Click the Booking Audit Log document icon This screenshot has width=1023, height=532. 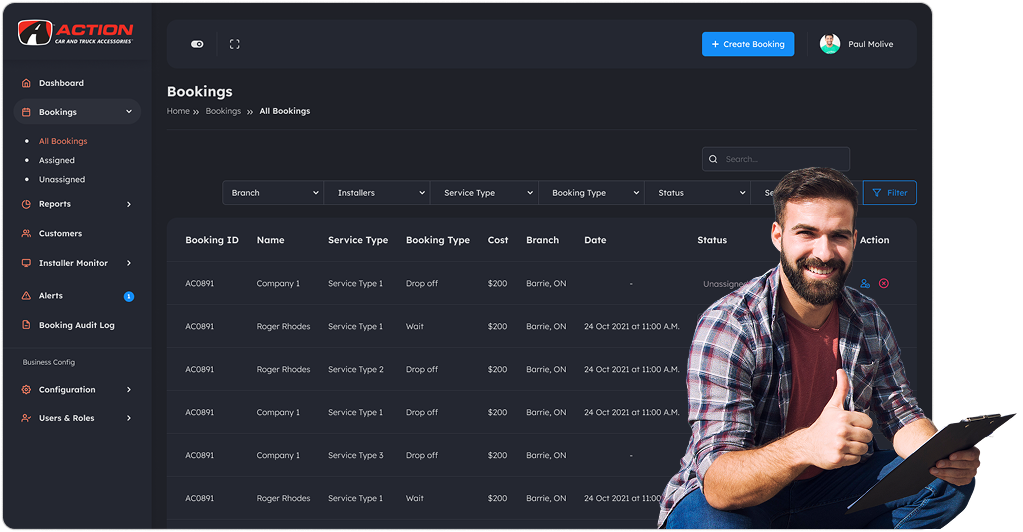coord(26,325)
